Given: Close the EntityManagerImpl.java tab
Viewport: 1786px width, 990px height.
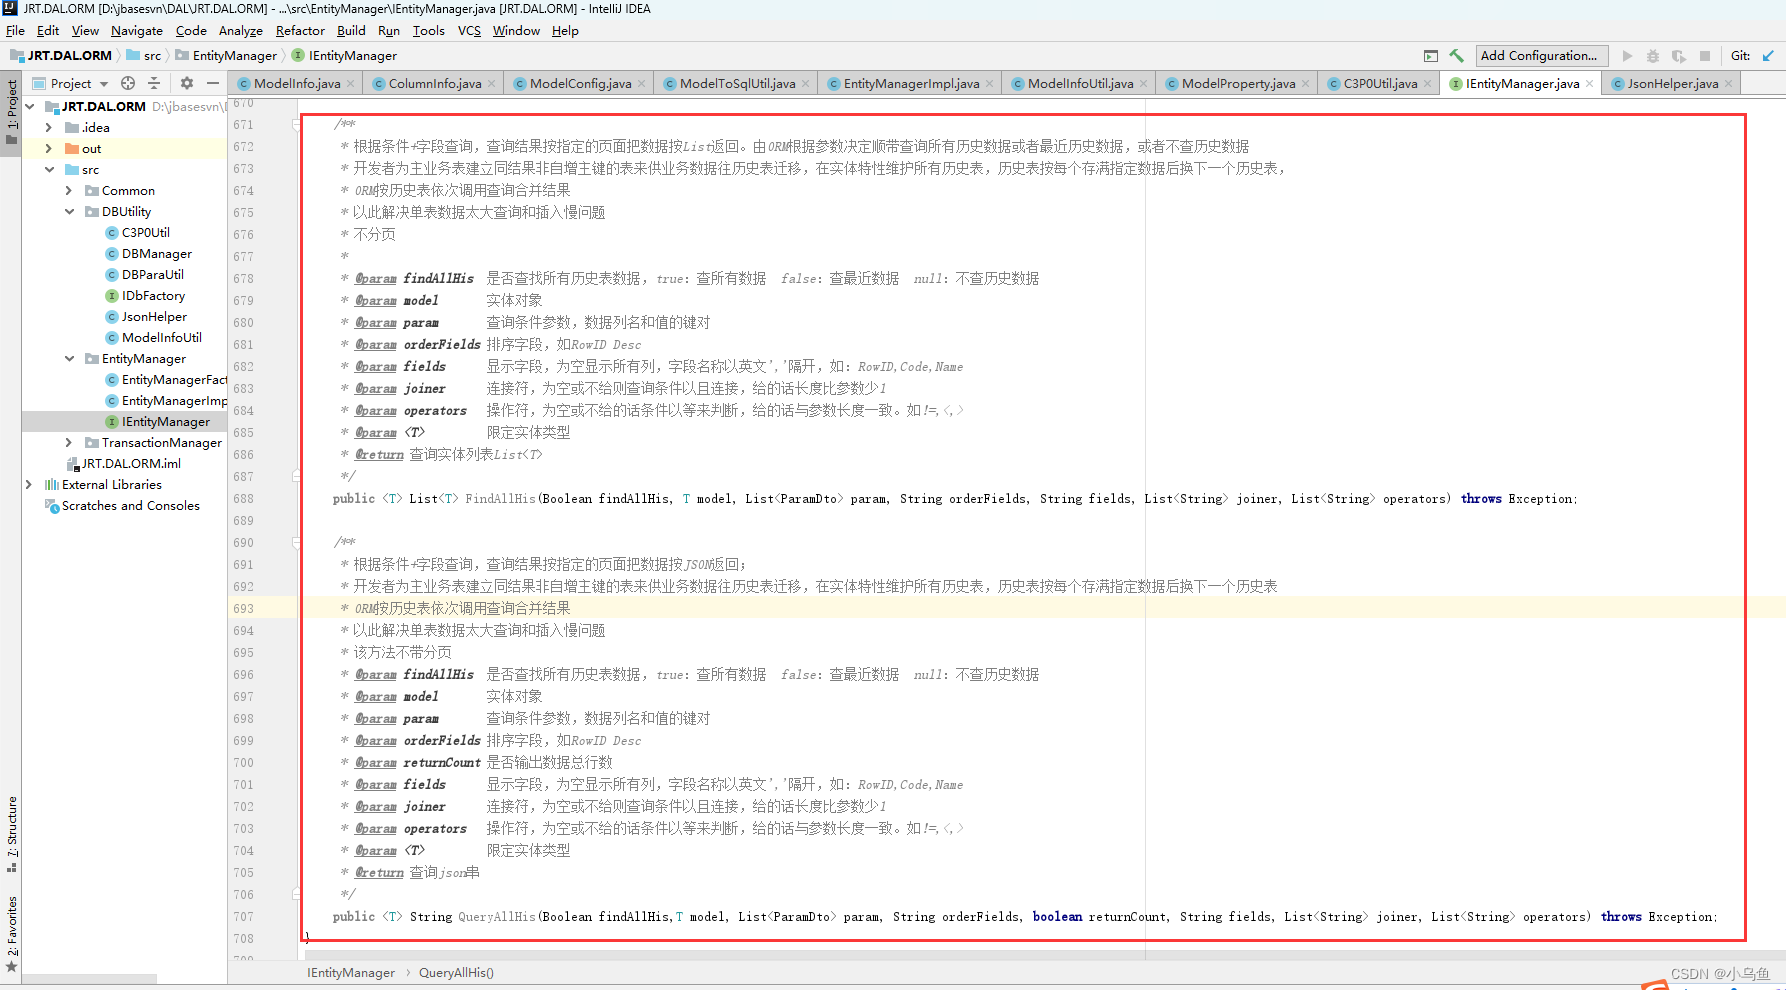Looking at the screenshot, I should click(x=989, y=84).
